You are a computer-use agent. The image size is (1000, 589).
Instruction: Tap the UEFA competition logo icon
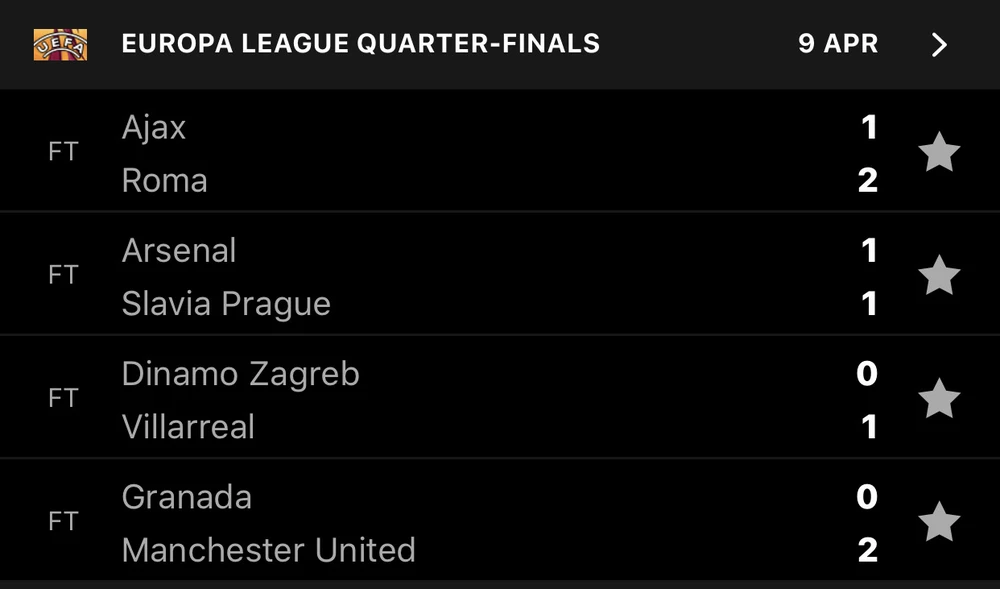tap(60, 44)
